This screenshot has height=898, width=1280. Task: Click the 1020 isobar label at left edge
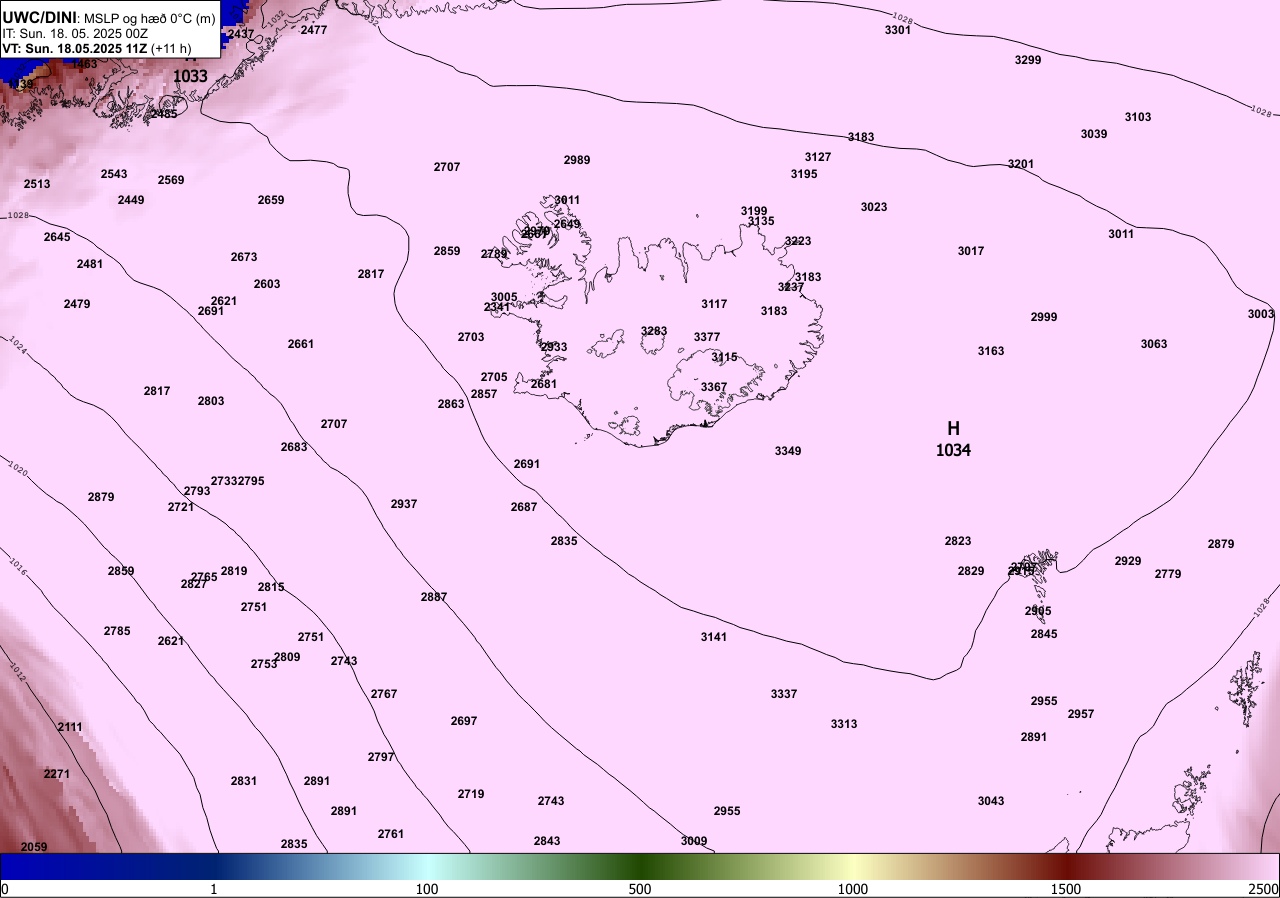click(17, 467)
